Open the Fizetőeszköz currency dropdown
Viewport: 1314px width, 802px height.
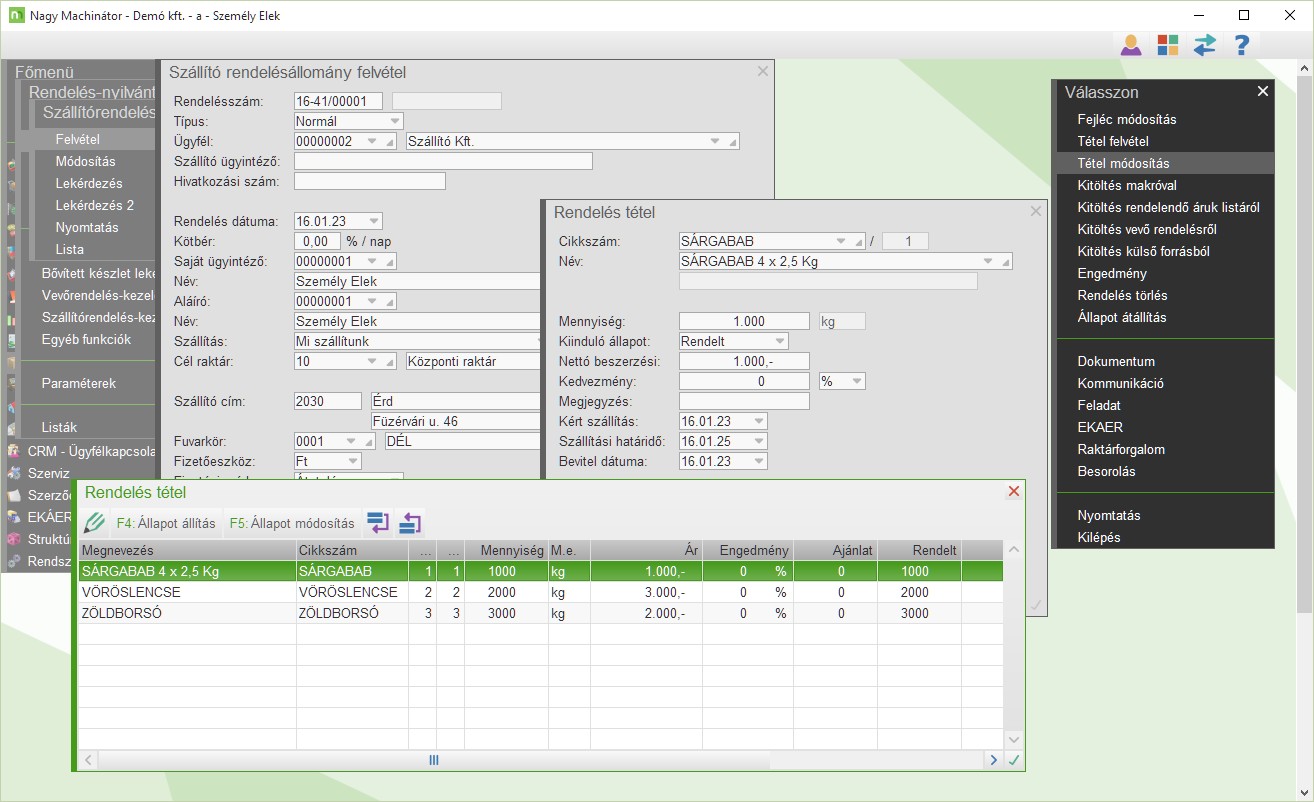352,461
